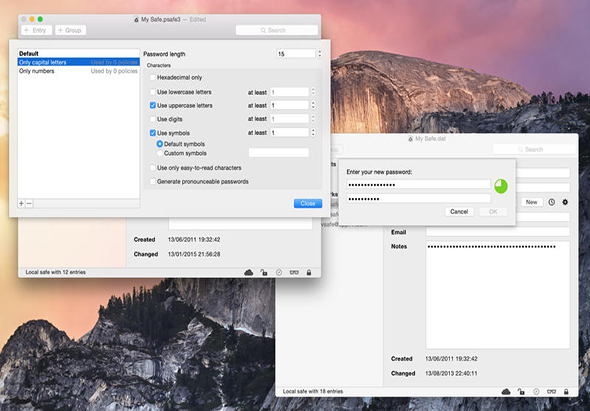Click the Notes text area in My Safe.dat
590x411 pixels.
tap(498, 295)
